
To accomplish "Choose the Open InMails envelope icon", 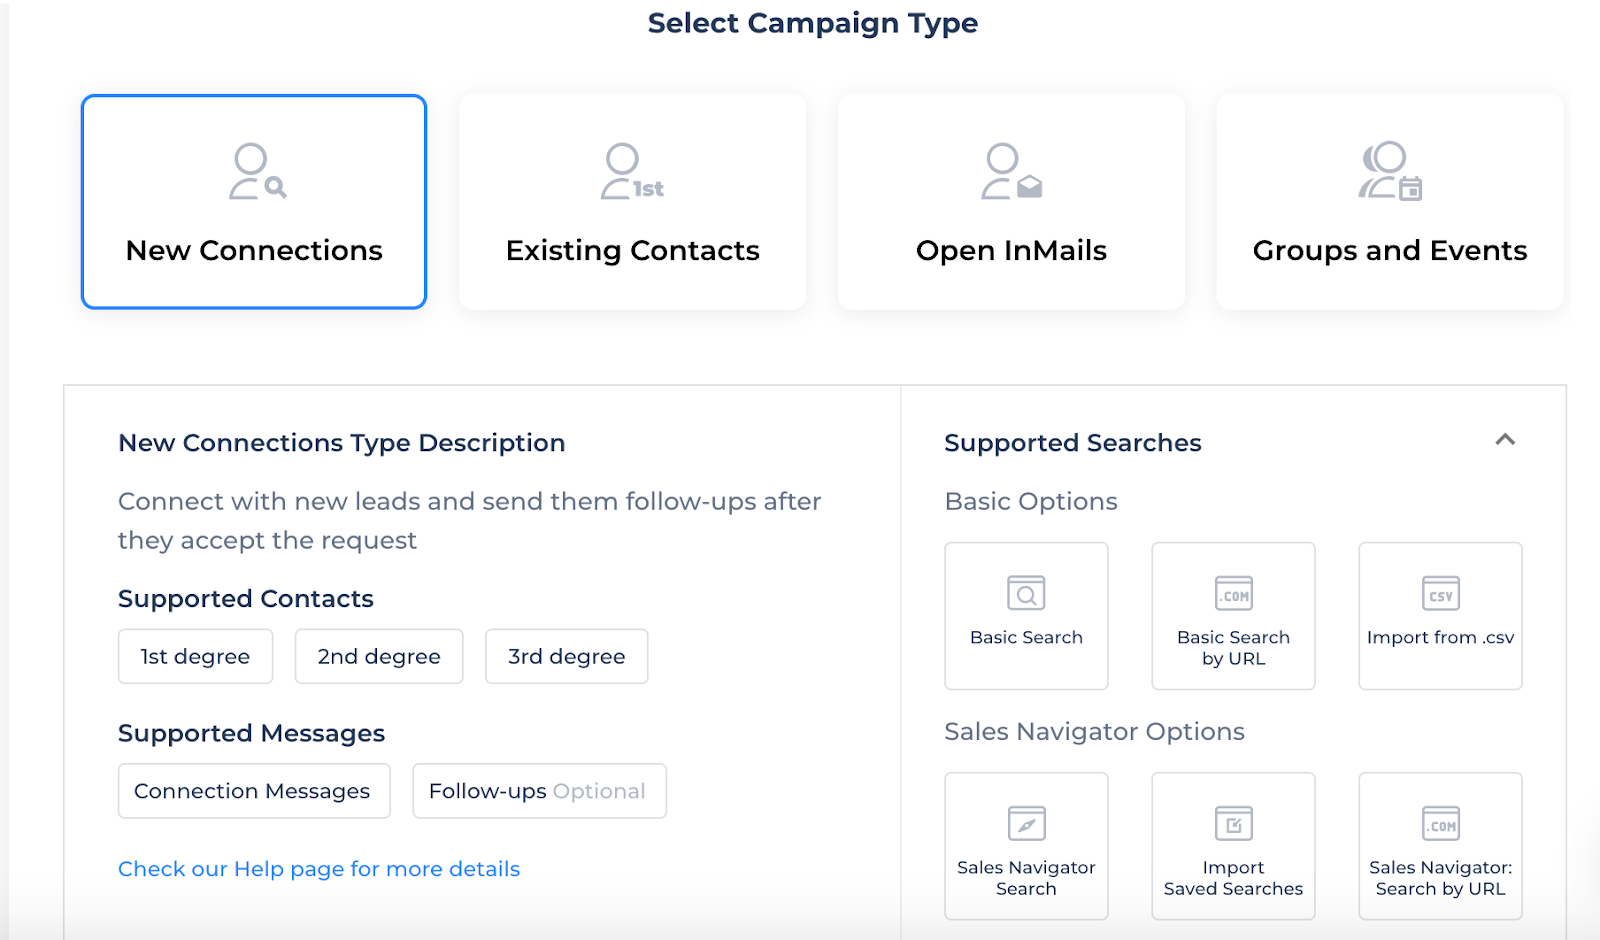I will (1011, 172).
